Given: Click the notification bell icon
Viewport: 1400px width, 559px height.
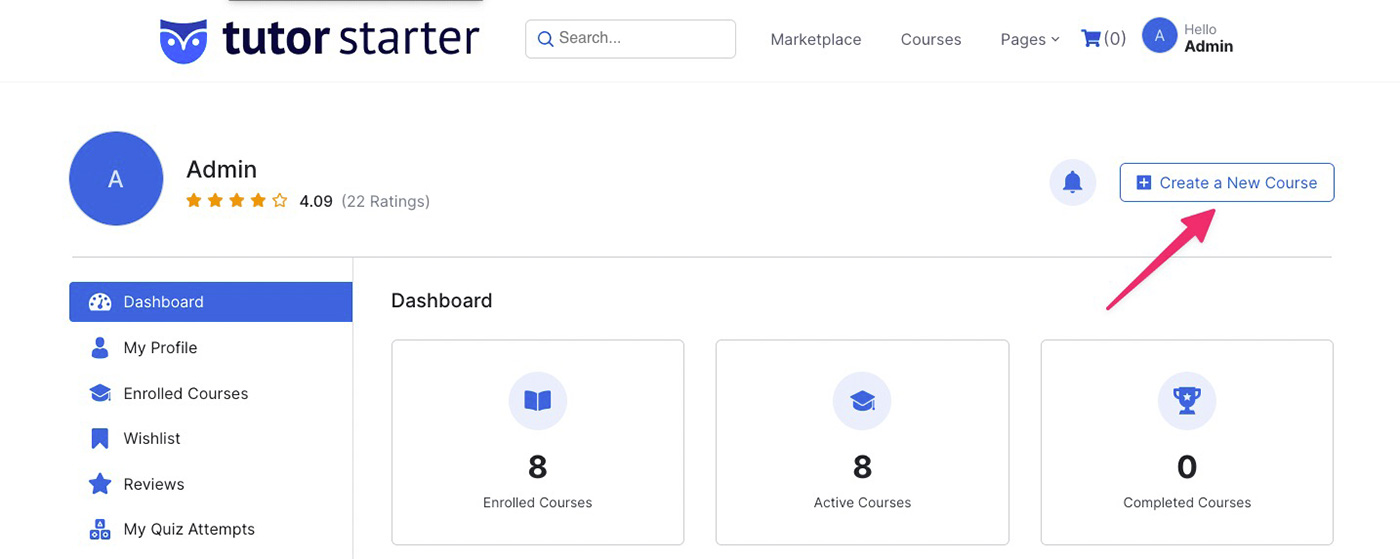Looking at the screenshot, I should [1072, 182].
